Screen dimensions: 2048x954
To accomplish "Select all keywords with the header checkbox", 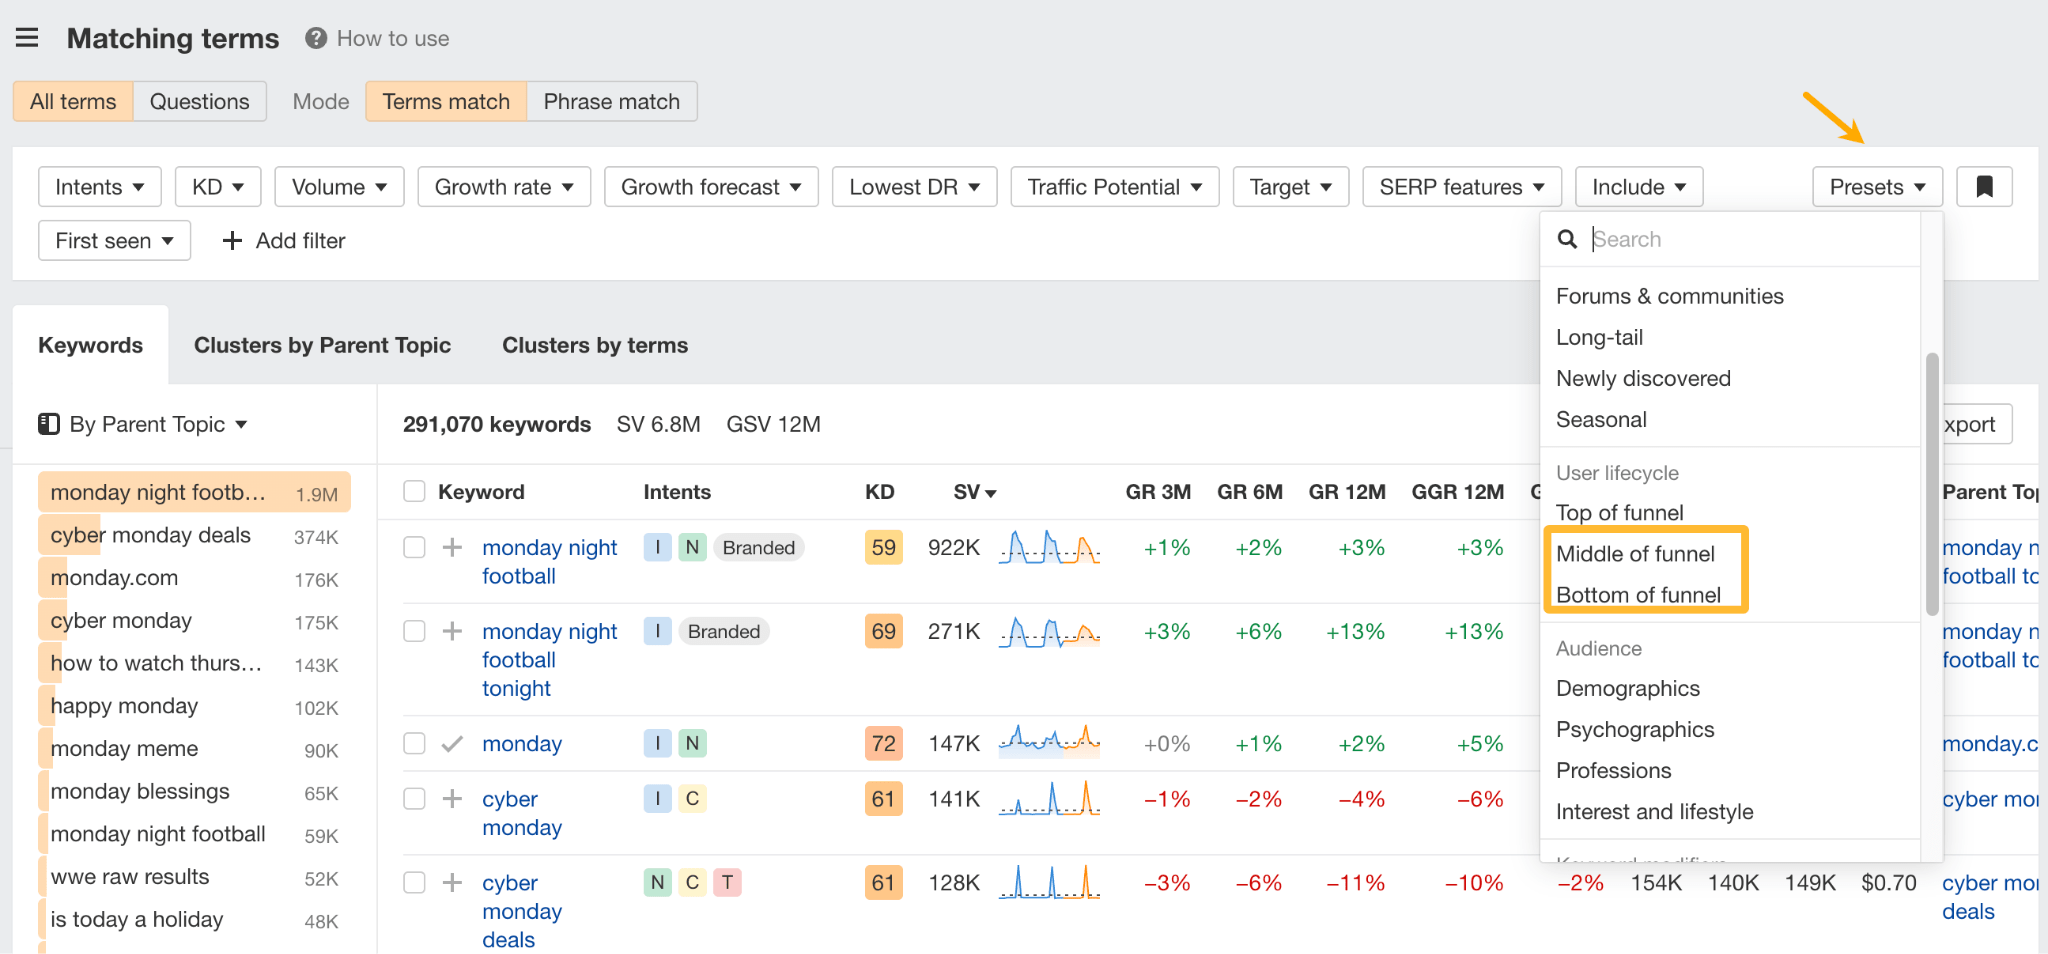I will (414, 491).
